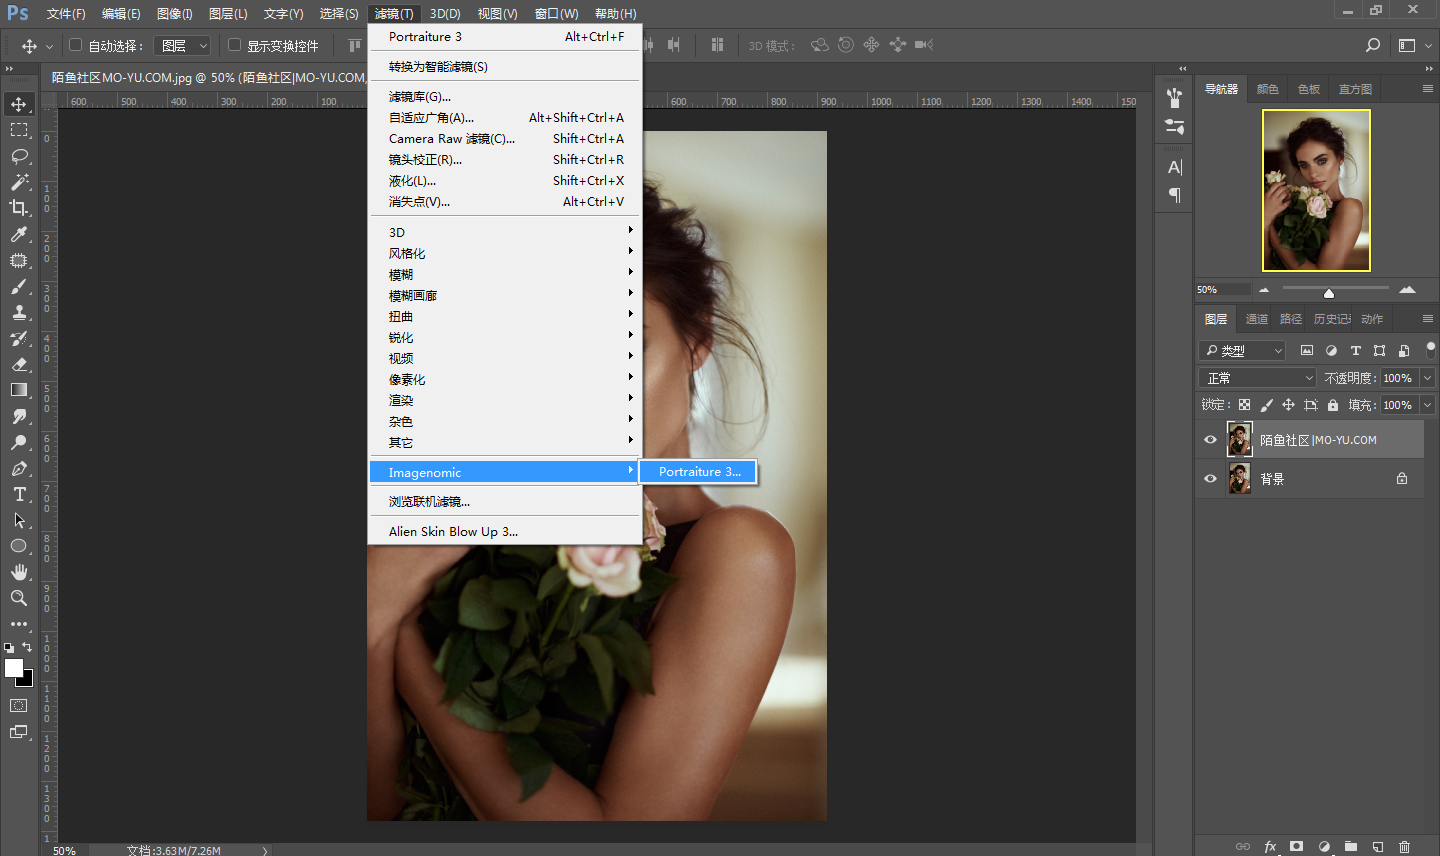Screen dimensions: 1440x856
Task: Switch to the 通道 tab
Action: 1257,319
